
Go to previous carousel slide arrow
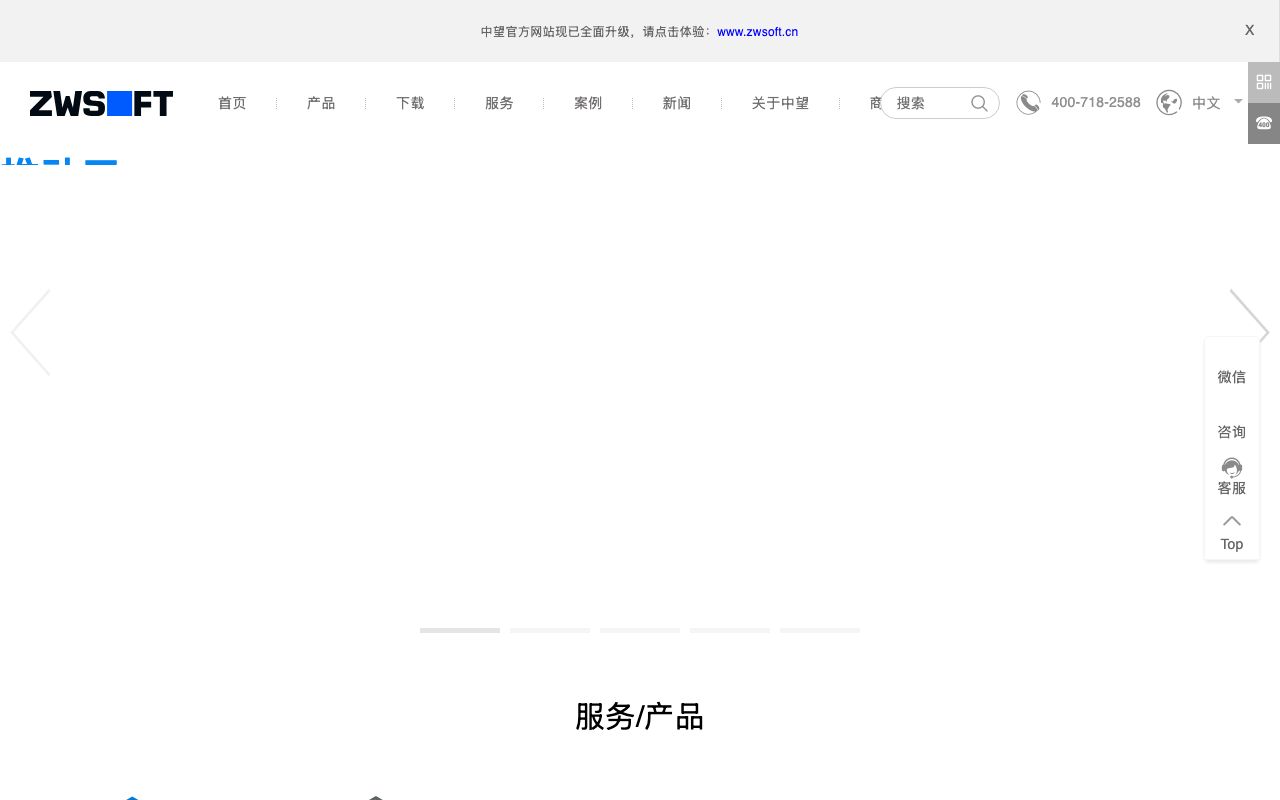[x=31, y=332]
